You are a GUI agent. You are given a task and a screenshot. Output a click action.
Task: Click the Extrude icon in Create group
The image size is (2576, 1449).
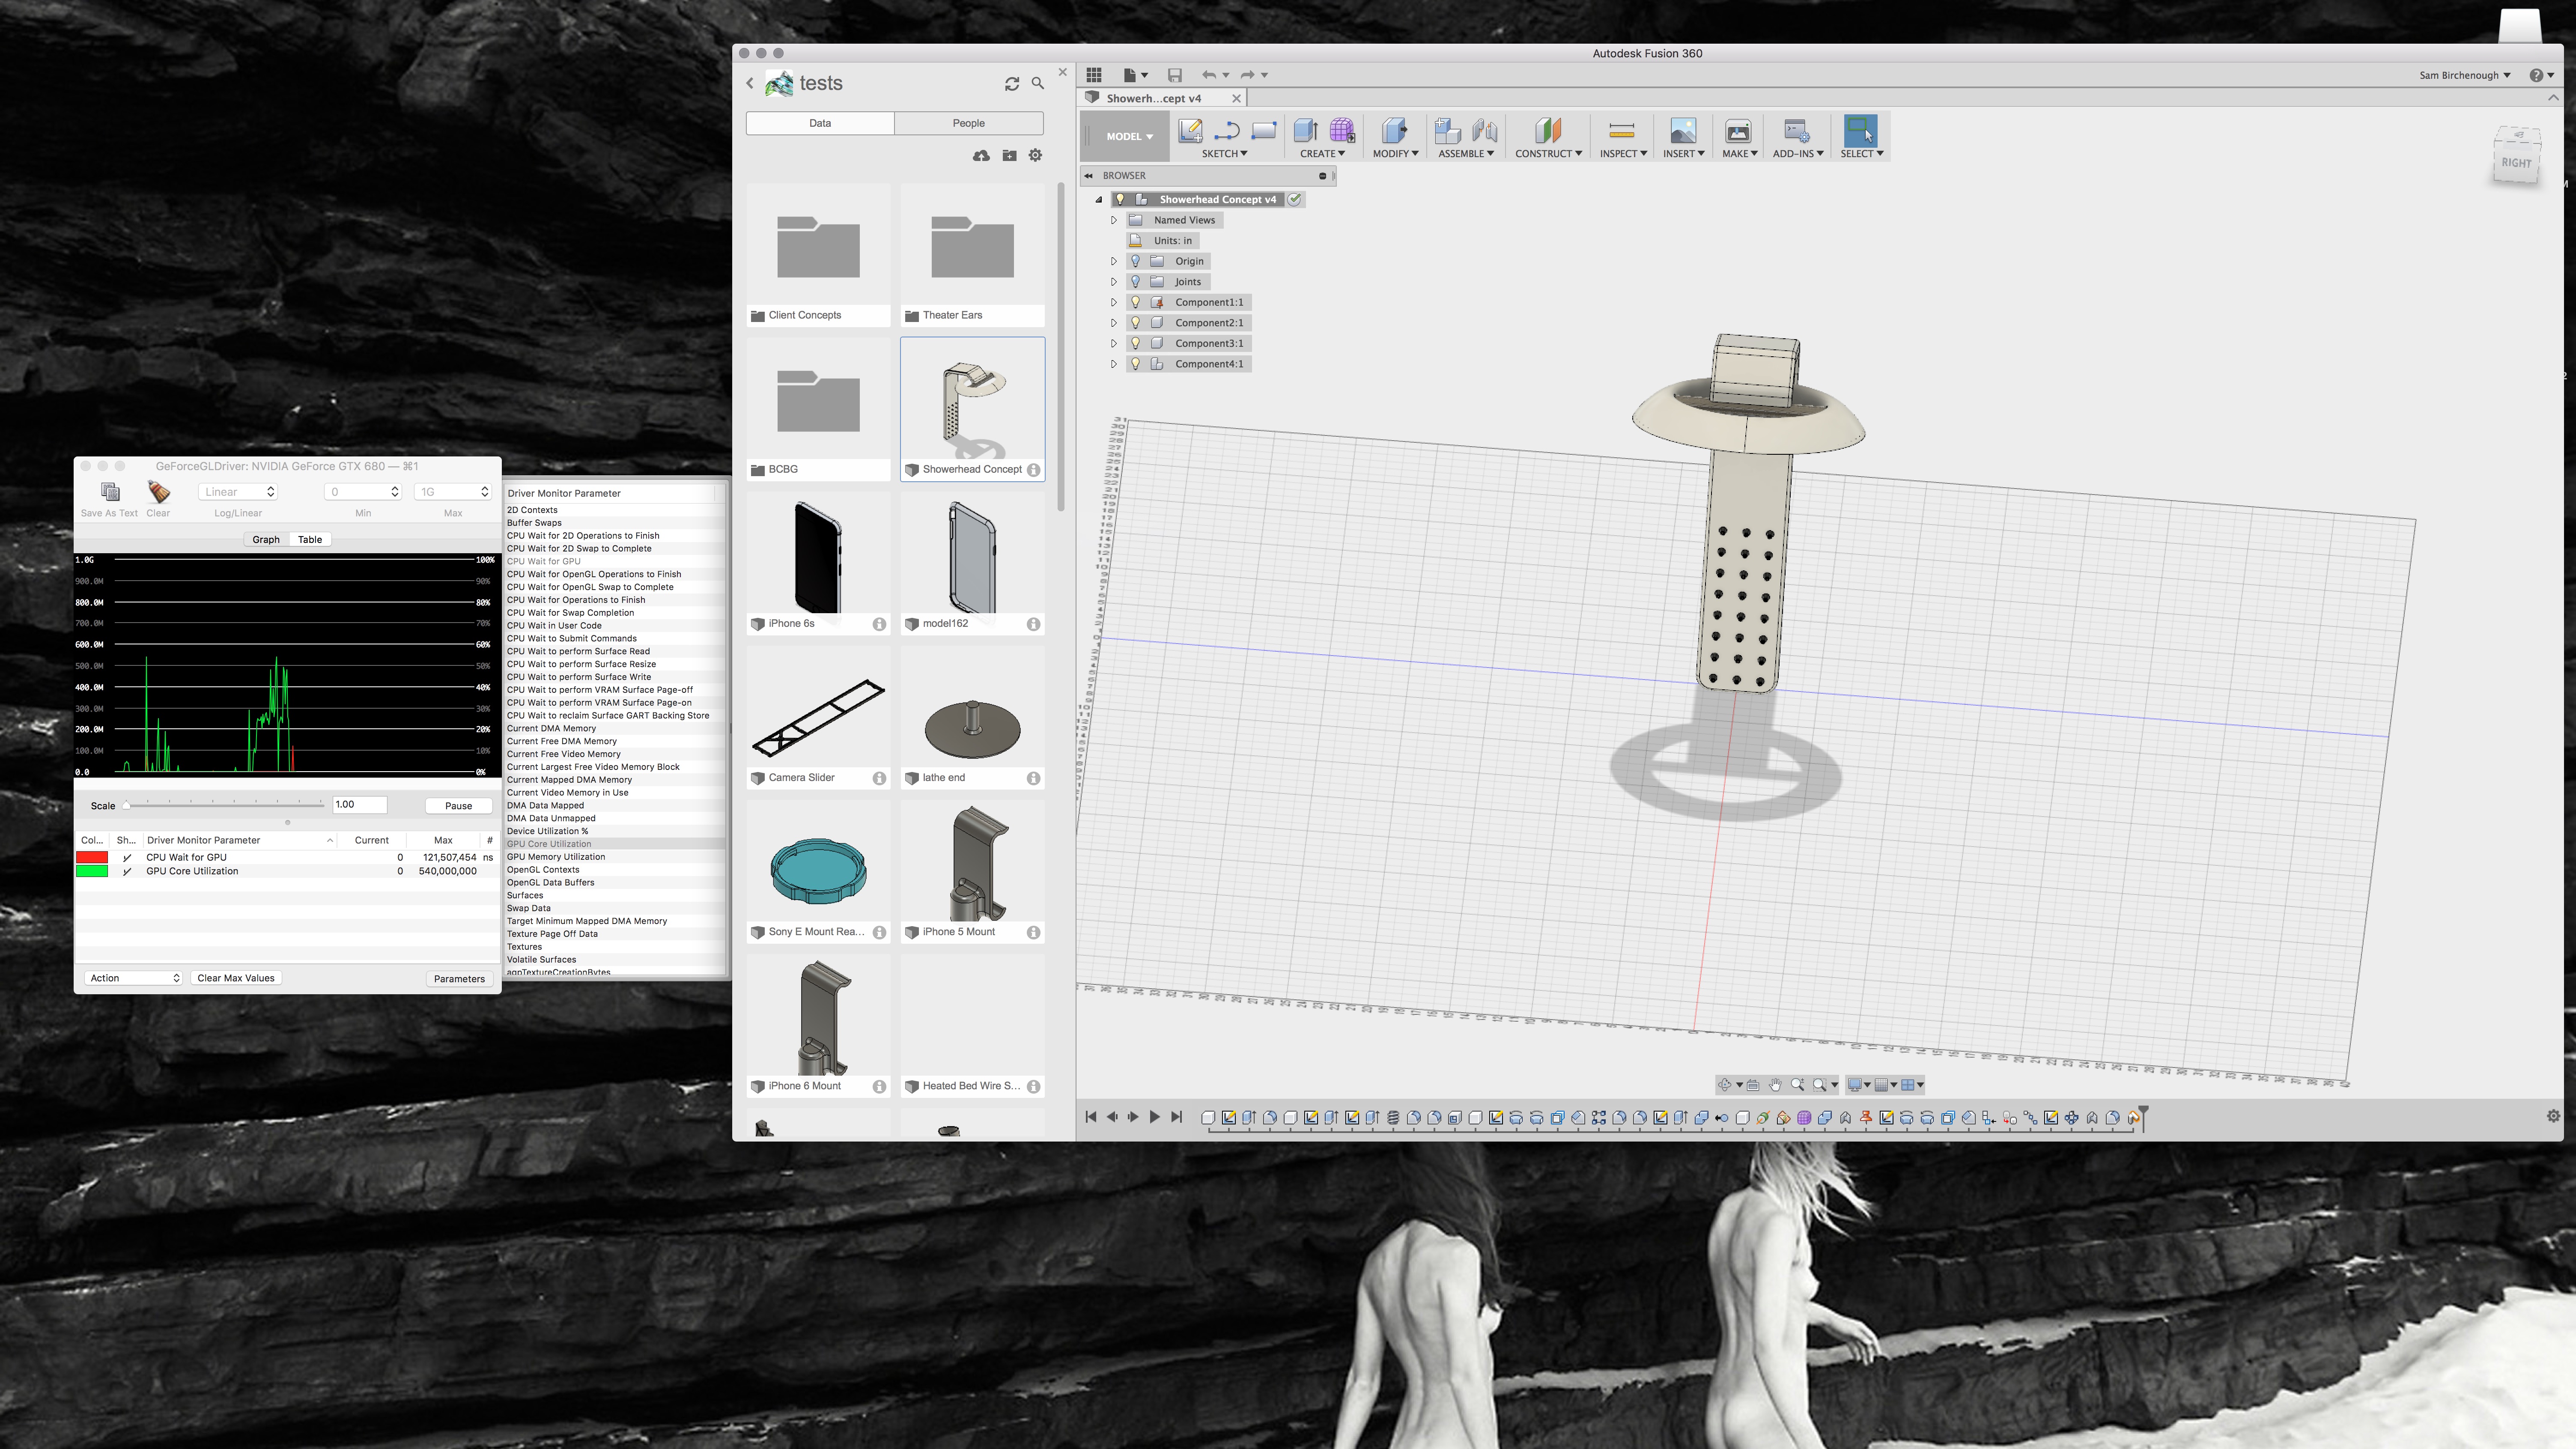[x=1305, y=131]
